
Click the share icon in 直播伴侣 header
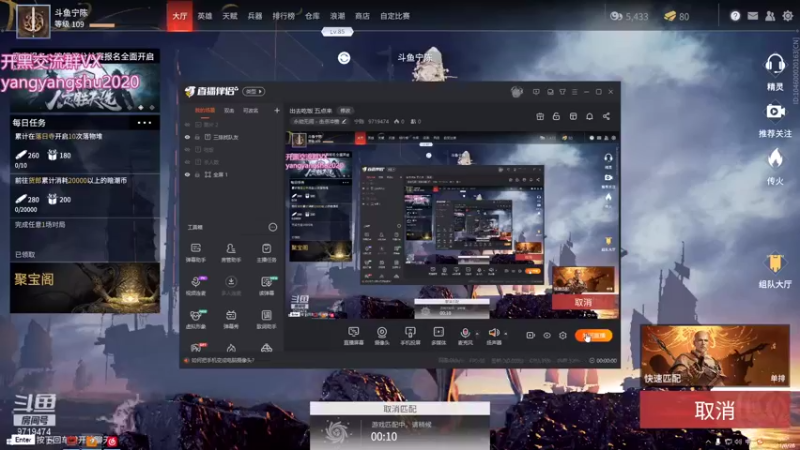[606, 116]
